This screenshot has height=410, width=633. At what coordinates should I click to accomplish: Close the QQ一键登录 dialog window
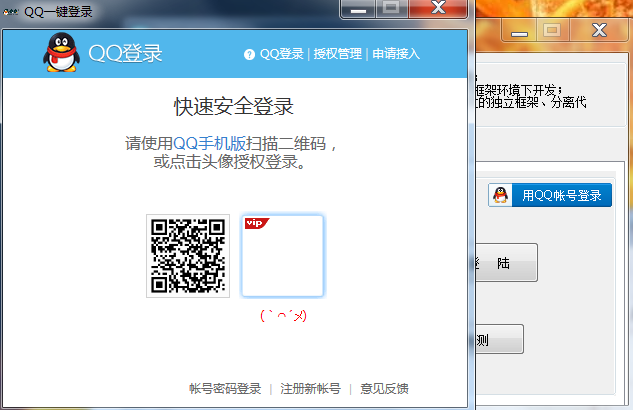point(438,9)
